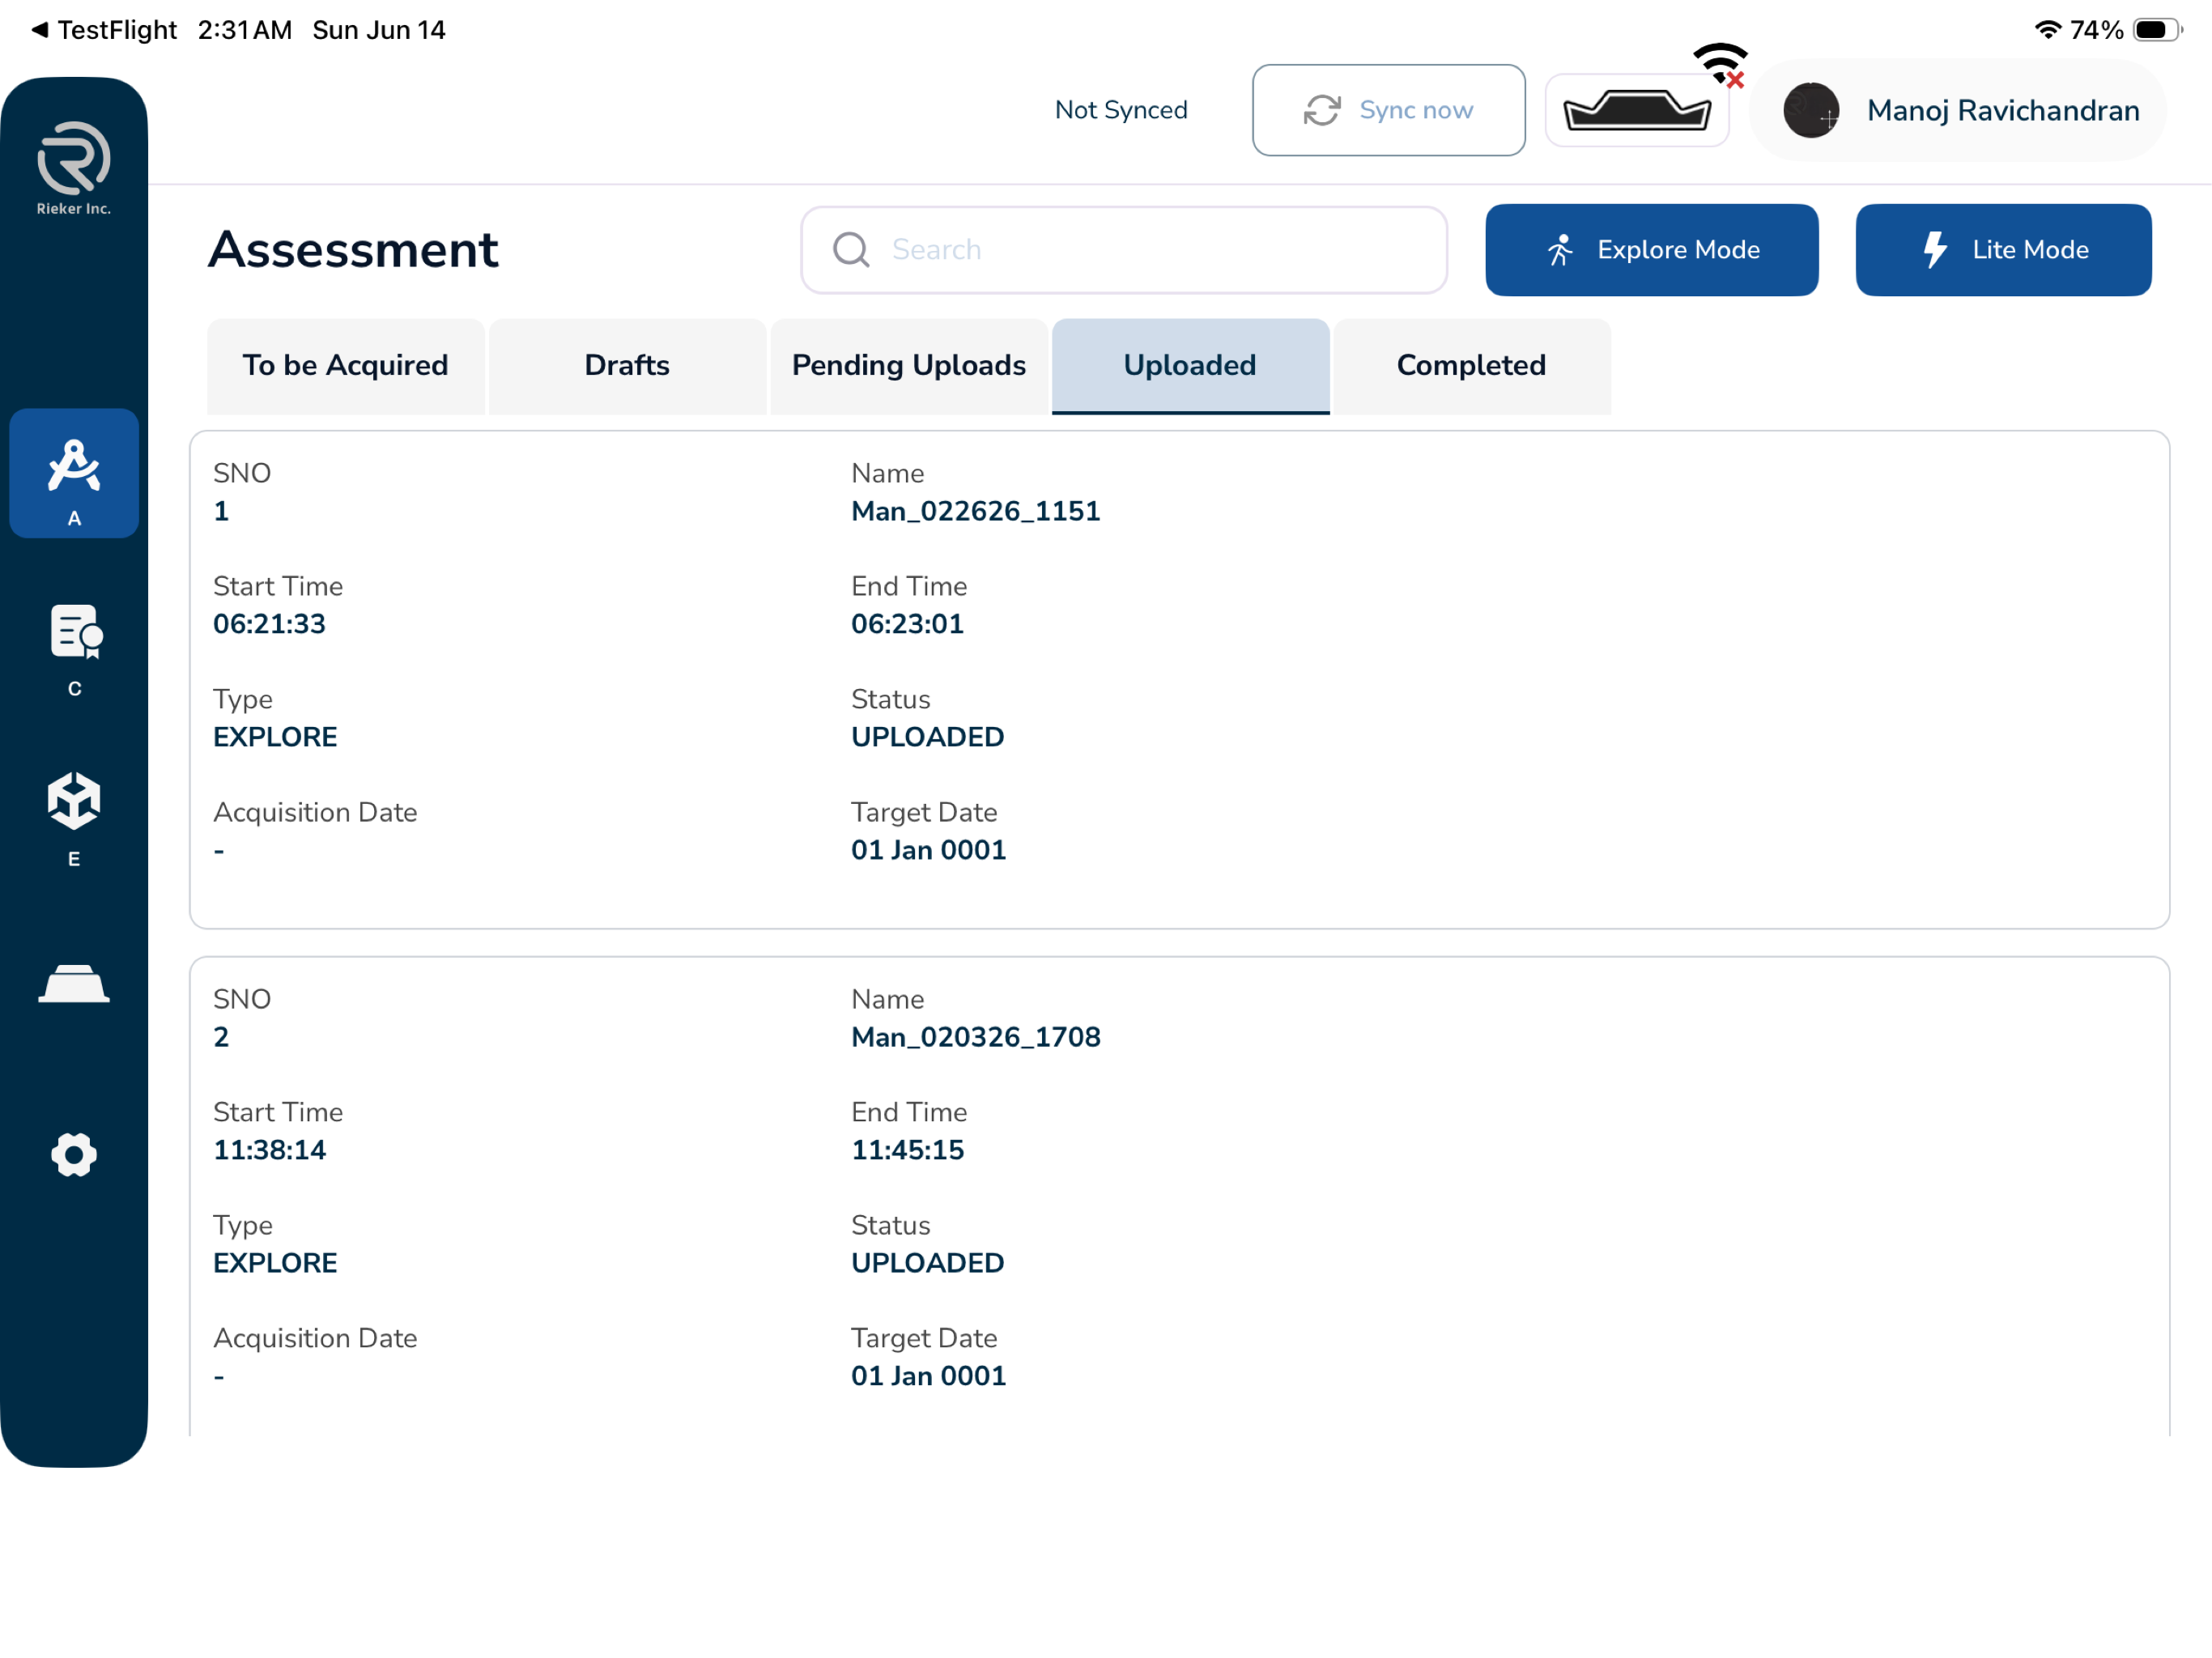2212x1658 pixels.
Task: Click the disconnected scanner device status icon
Action: [x=1637, y=109]
